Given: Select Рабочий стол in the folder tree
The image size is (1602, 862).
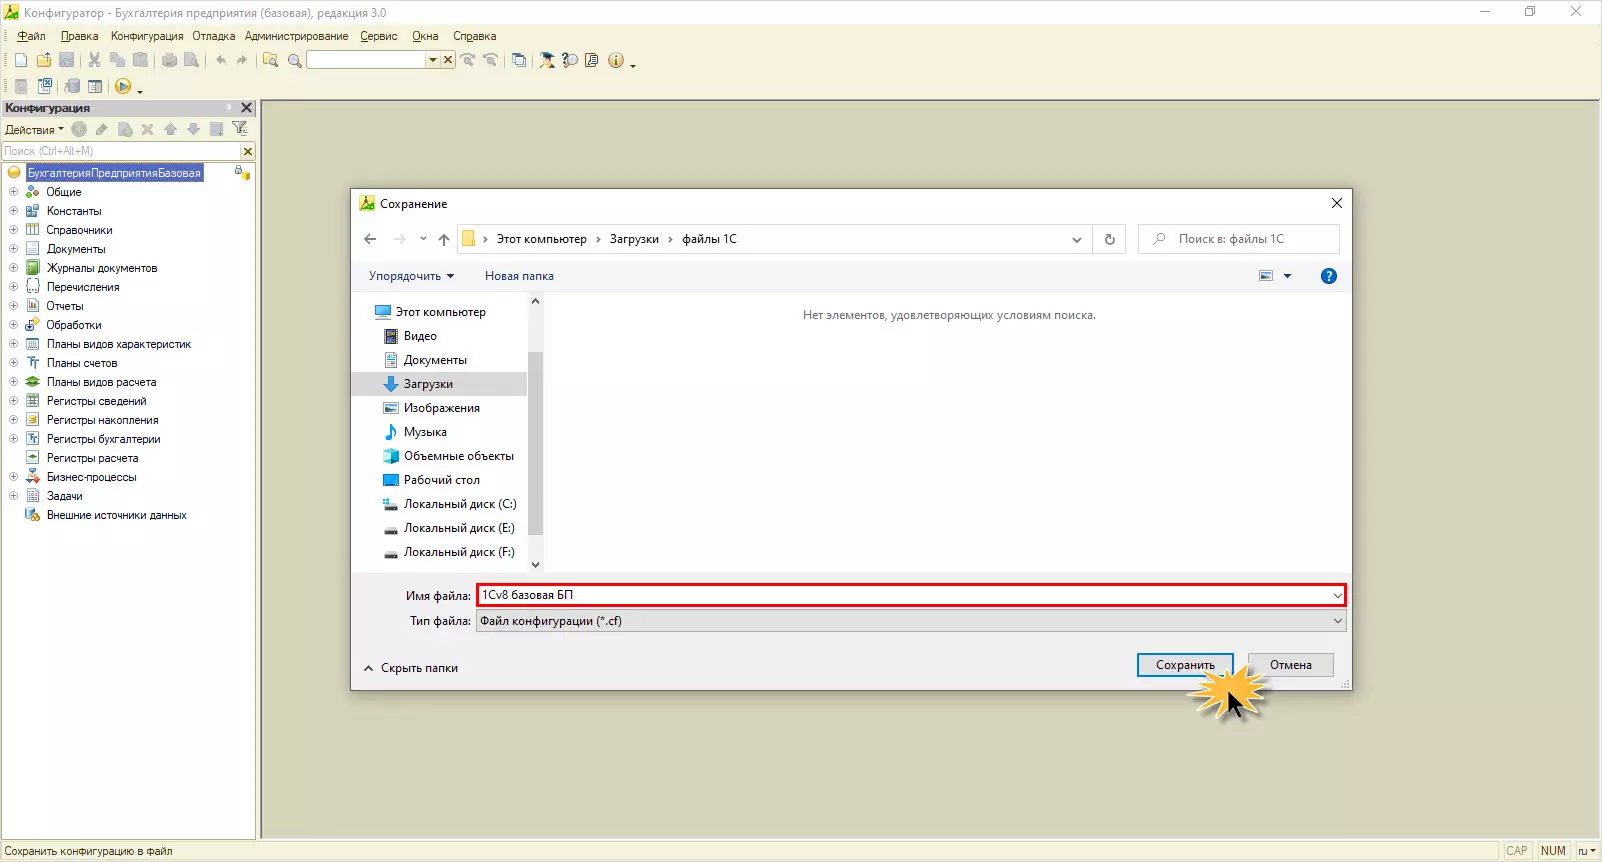Looking at the screenshot, I should tap(442, 480).
